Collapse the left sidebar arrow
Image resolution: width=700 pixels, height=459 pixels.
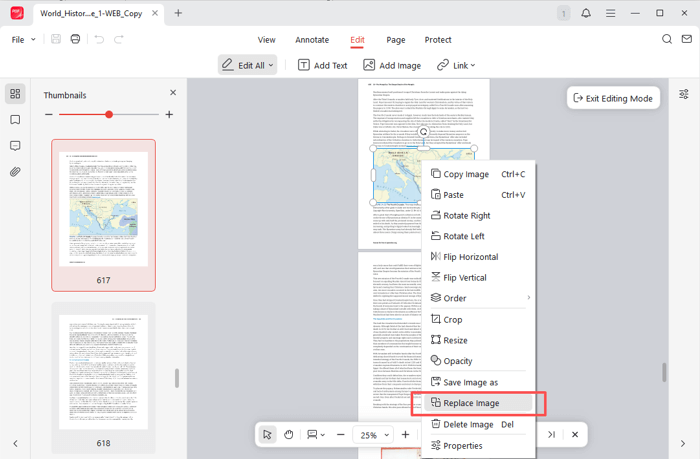click(x=16, y=443)
